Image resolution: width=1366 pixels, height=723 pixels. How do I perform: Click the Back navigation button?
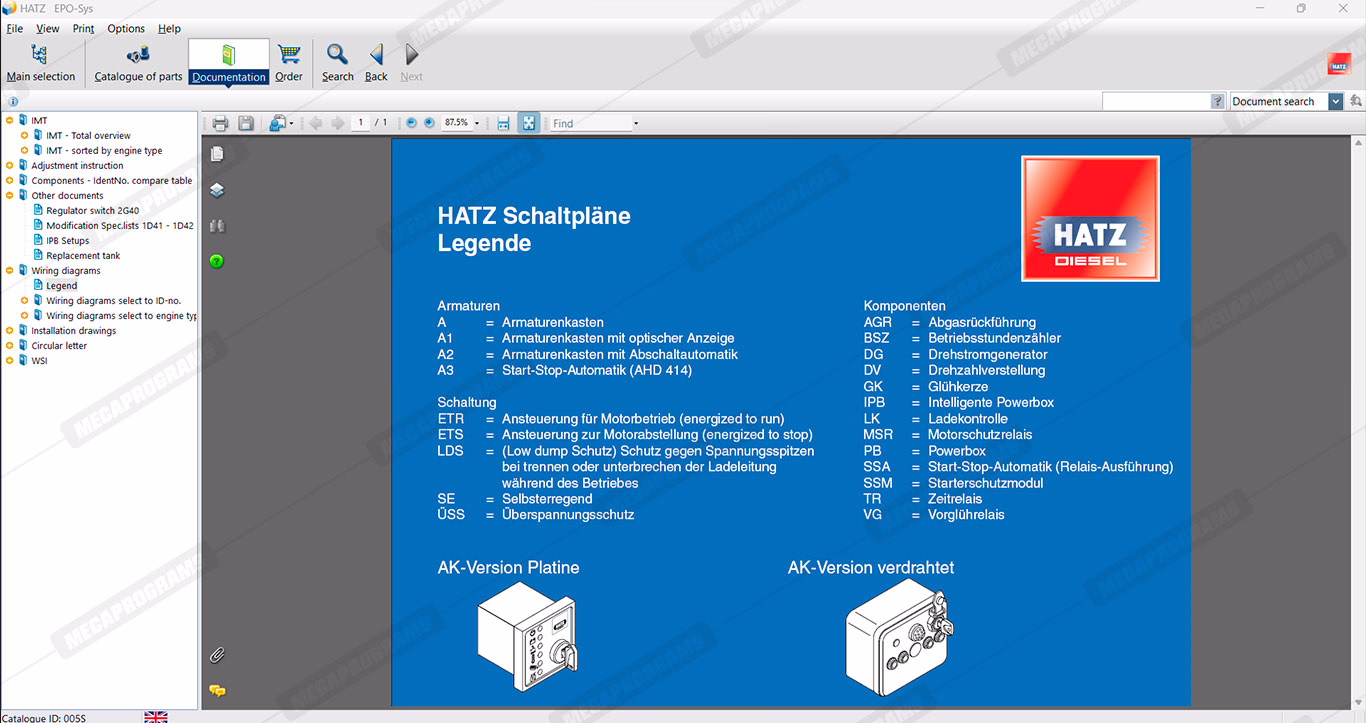pyautogui.click(x=376, y=62)
